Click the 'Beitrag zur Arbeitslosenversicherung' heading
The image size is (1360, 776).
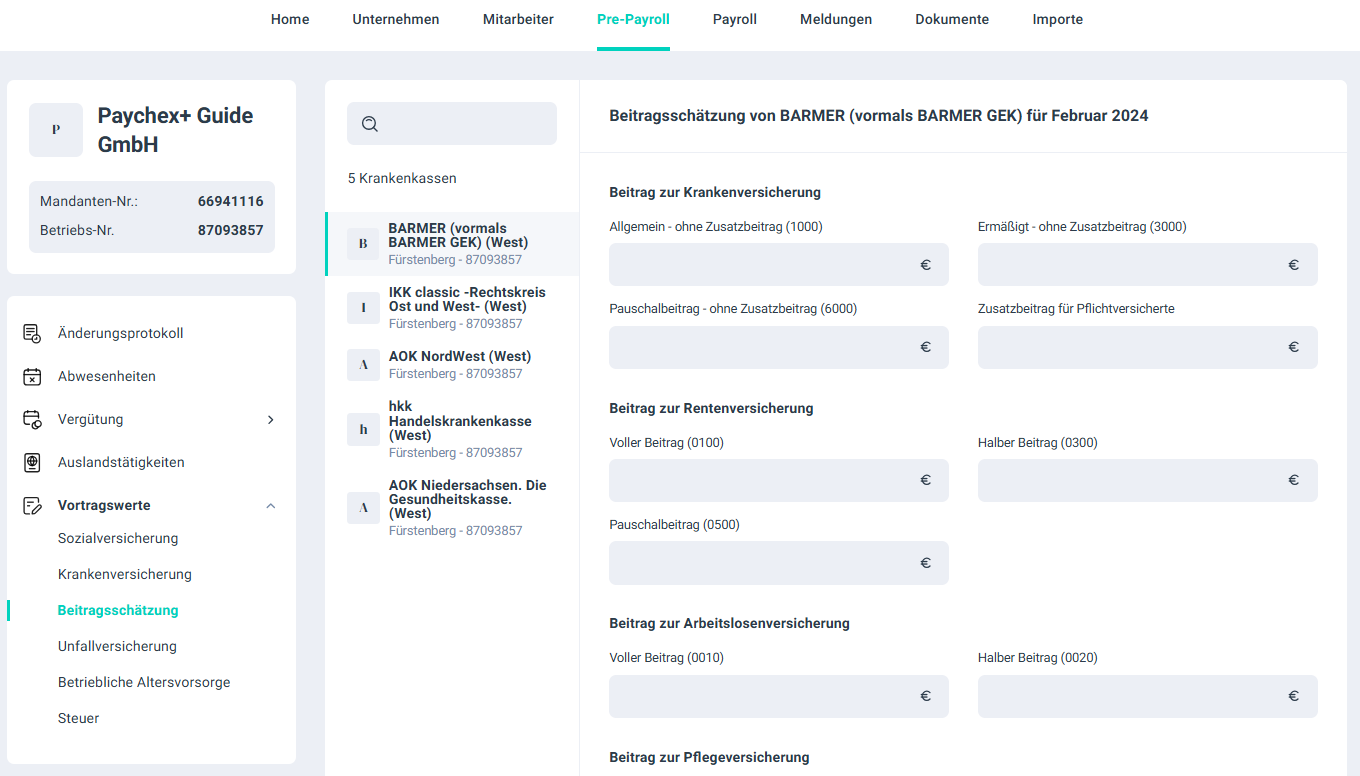click(729, 623)
